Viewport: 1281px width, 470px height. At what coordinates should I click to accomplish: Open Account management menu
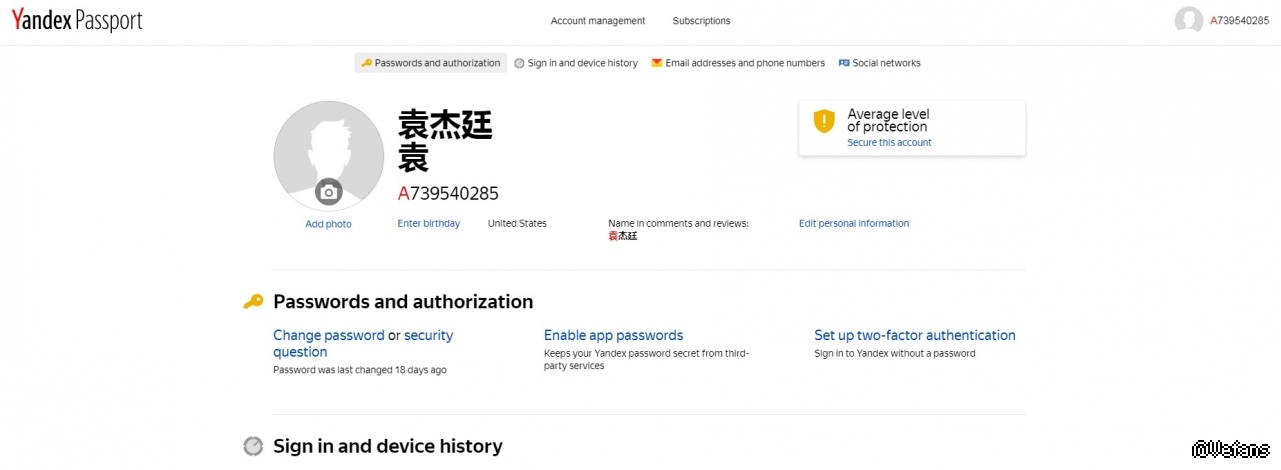[598, 21]
